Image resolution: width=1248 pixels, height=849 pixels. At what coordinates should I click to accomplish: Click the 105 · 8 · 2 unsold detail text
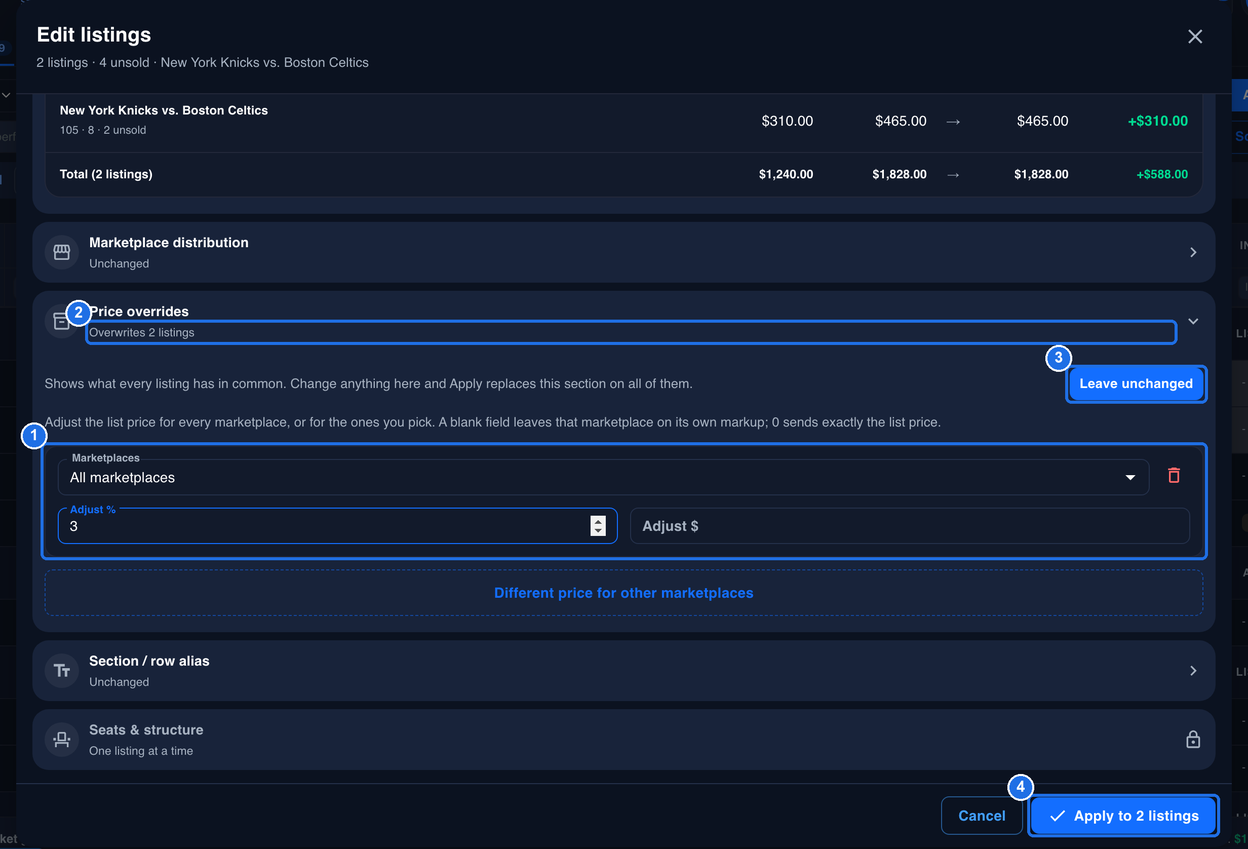click(103, 130)
